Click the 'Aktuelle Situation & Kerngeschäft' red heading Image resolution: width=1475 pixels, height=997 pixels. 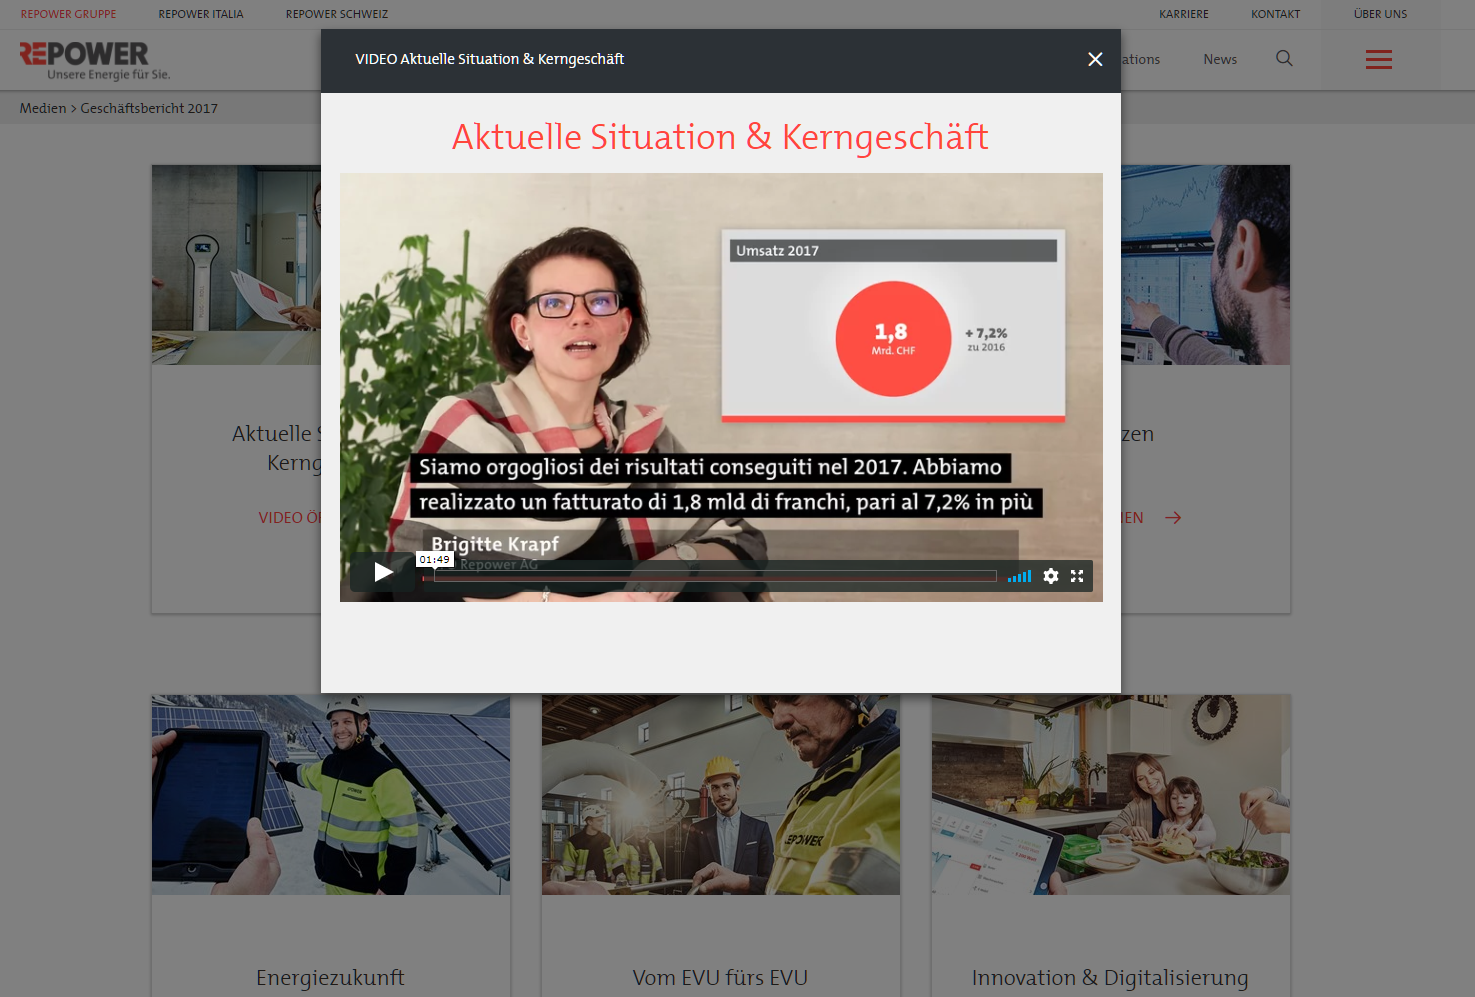tap(720, 137)
